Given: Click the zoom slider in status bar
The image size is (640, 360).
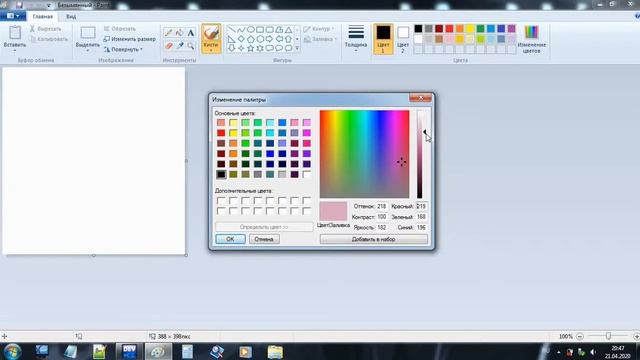Looking at the screenshot, I should pos(608,336).
